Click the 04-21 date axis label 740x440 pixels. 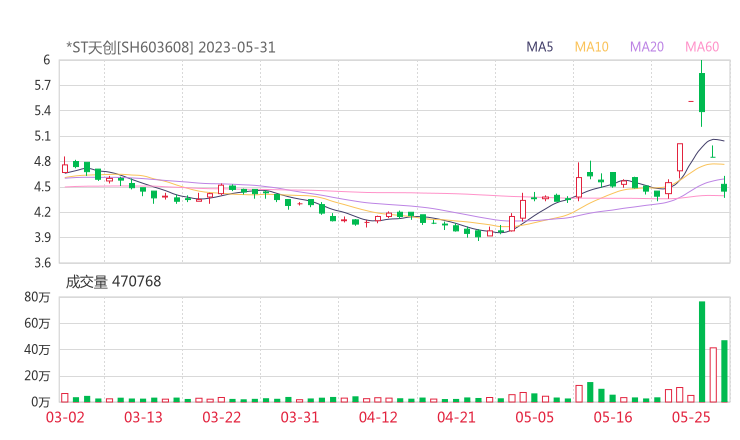tap(456, 417)
